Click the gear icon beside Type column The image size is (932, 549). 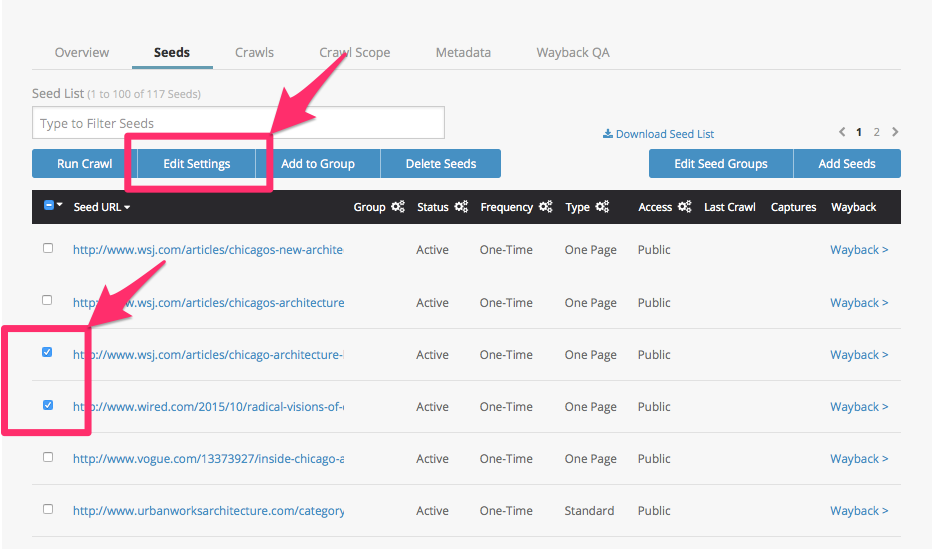[602, 207]
